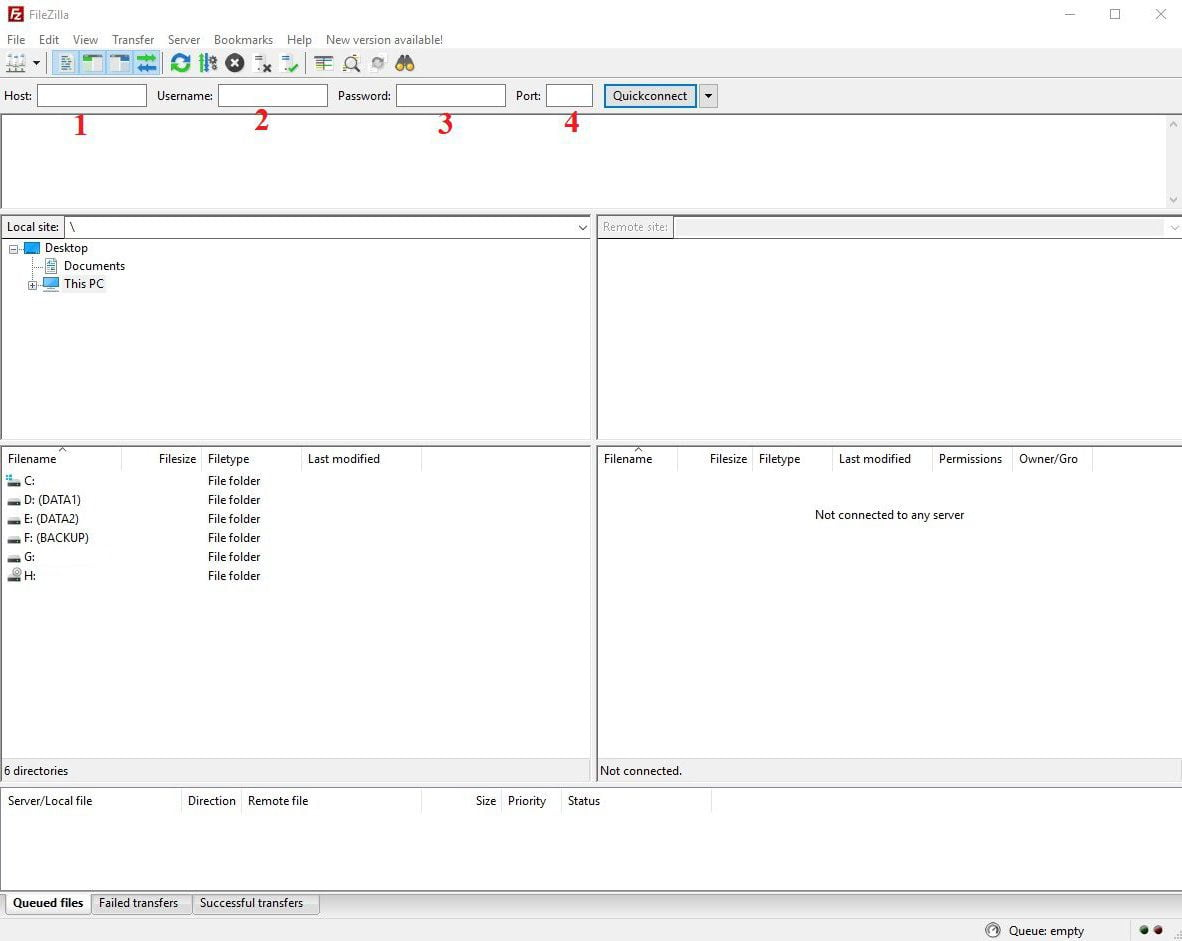Click the remote Permissions column header

point(970,458)
